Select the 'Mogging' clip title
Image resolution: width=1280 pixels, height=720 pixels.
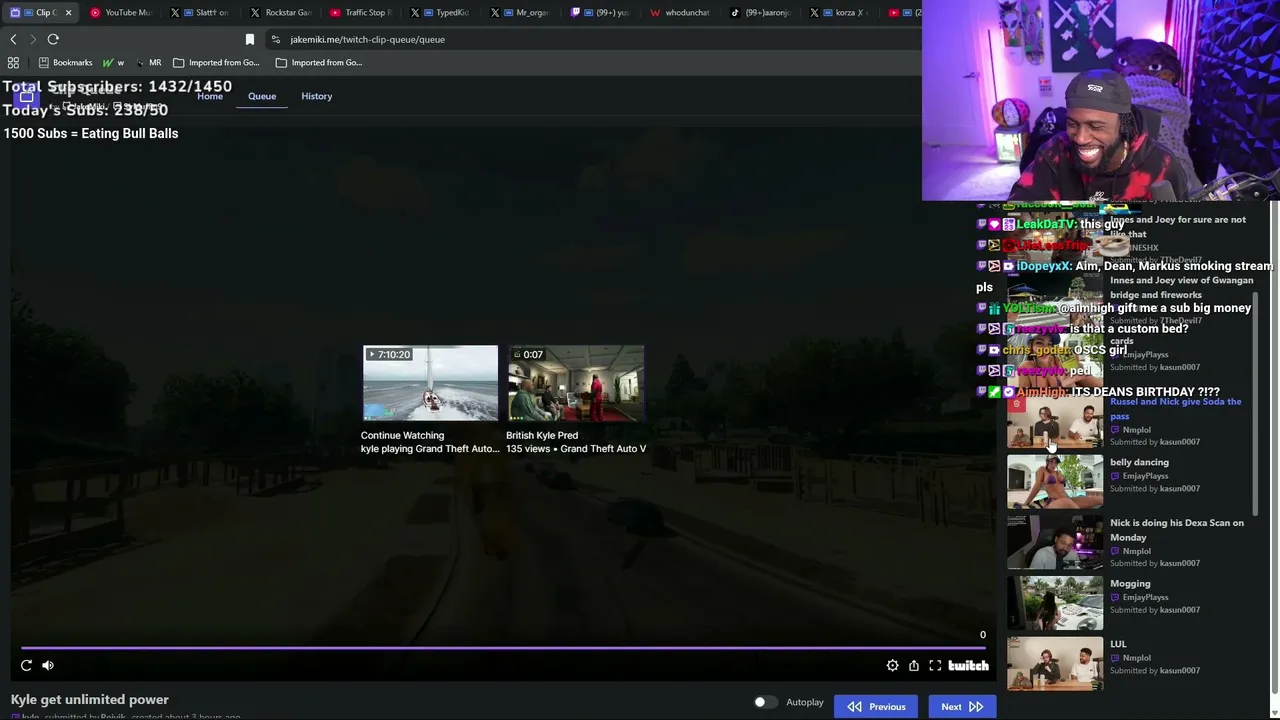(x=1130, y=583)
